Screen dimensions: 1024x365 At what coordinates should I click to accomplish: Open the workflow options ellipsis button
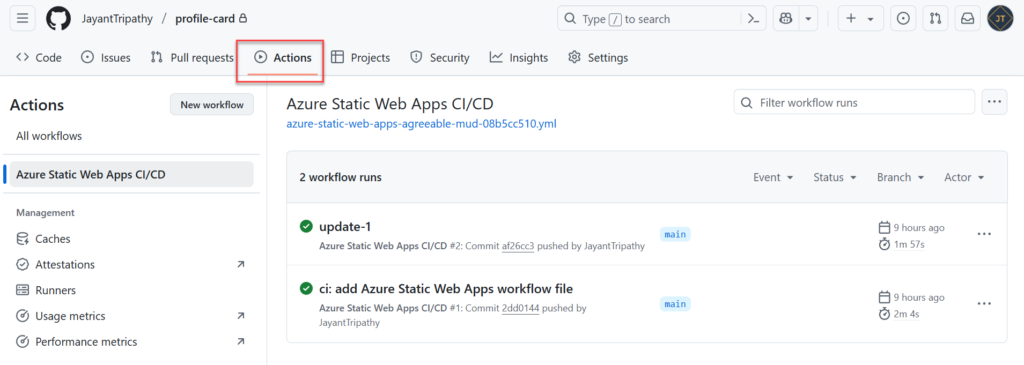995,102
